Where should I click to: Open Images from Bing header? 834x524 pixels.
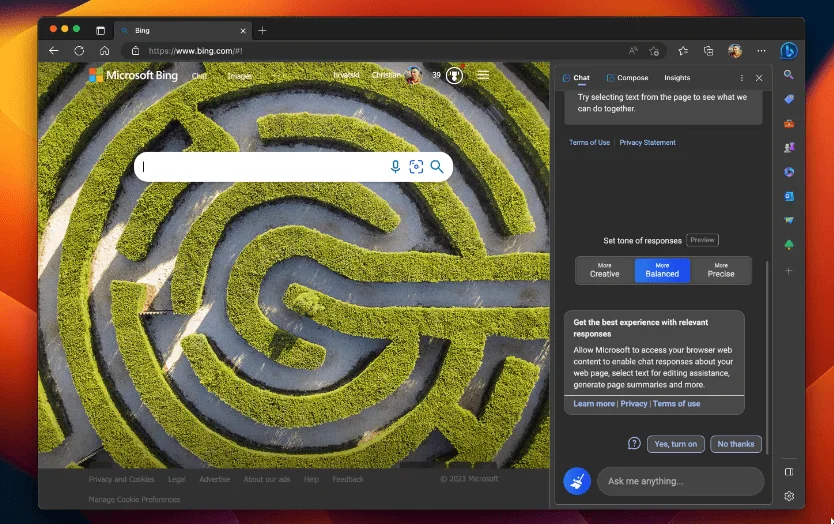click(x=239, y=76)
